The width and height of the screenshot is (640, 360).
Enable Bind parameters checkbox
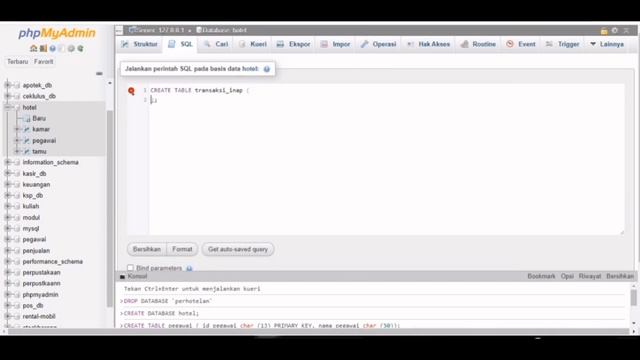pyautogui.click(x=130, y=268)
